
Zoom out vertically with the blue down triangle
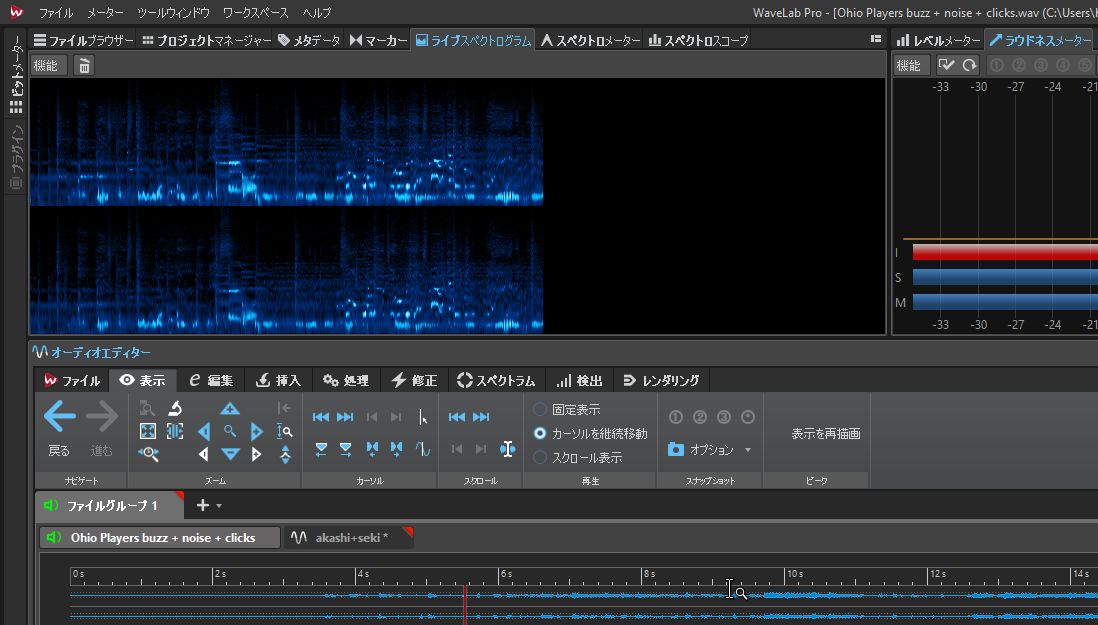point(230,454)
